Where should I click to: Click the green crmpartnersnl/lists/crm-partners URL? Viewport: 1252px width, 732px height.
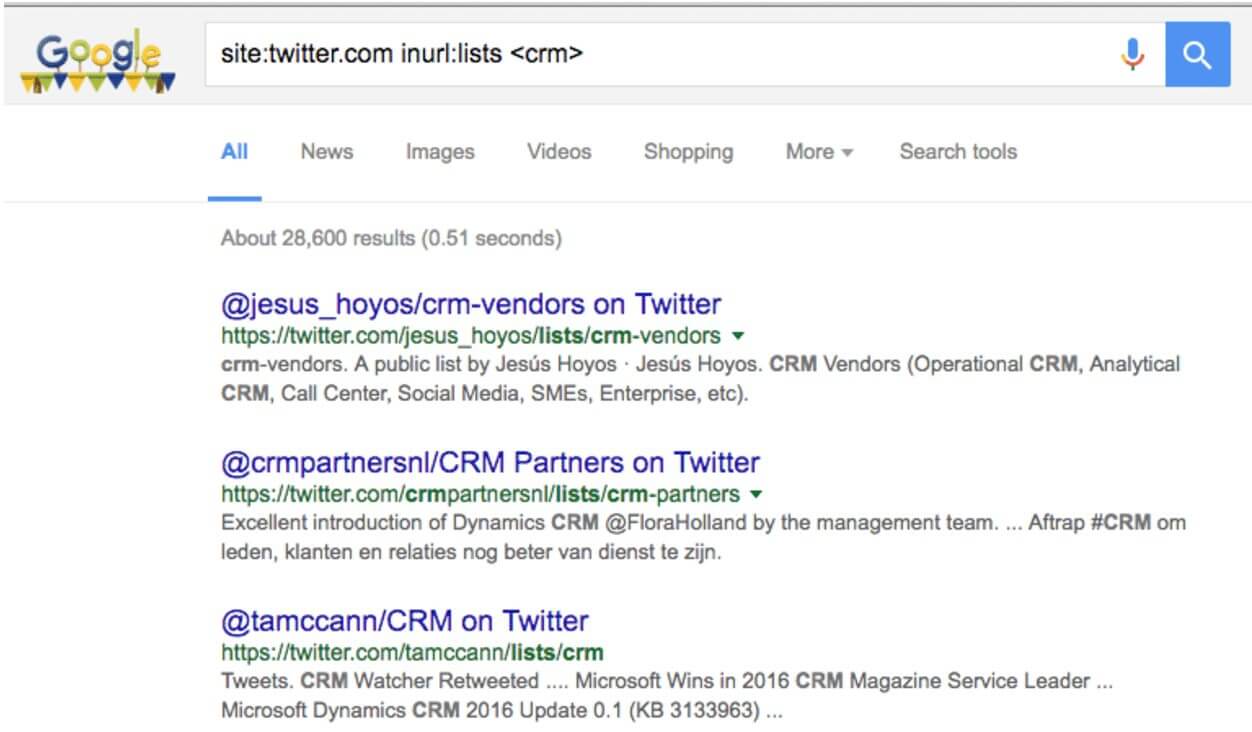(480, 494)
